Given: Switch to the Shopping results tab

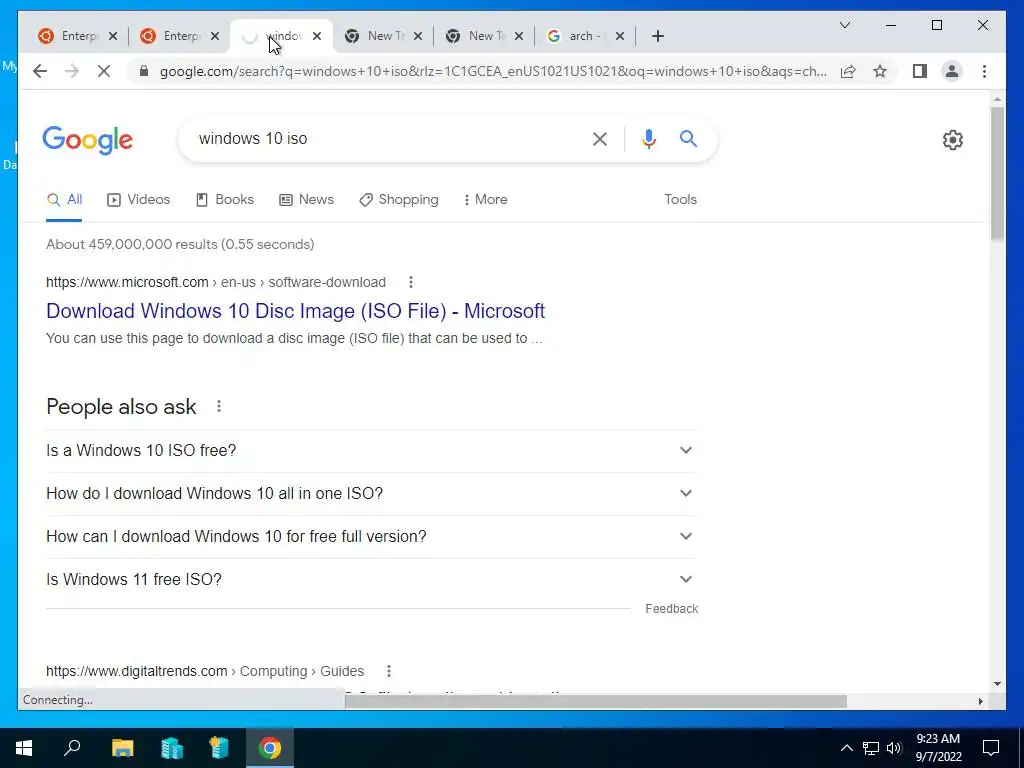Looking at the screenshot, I should click(x=399, y=199).
